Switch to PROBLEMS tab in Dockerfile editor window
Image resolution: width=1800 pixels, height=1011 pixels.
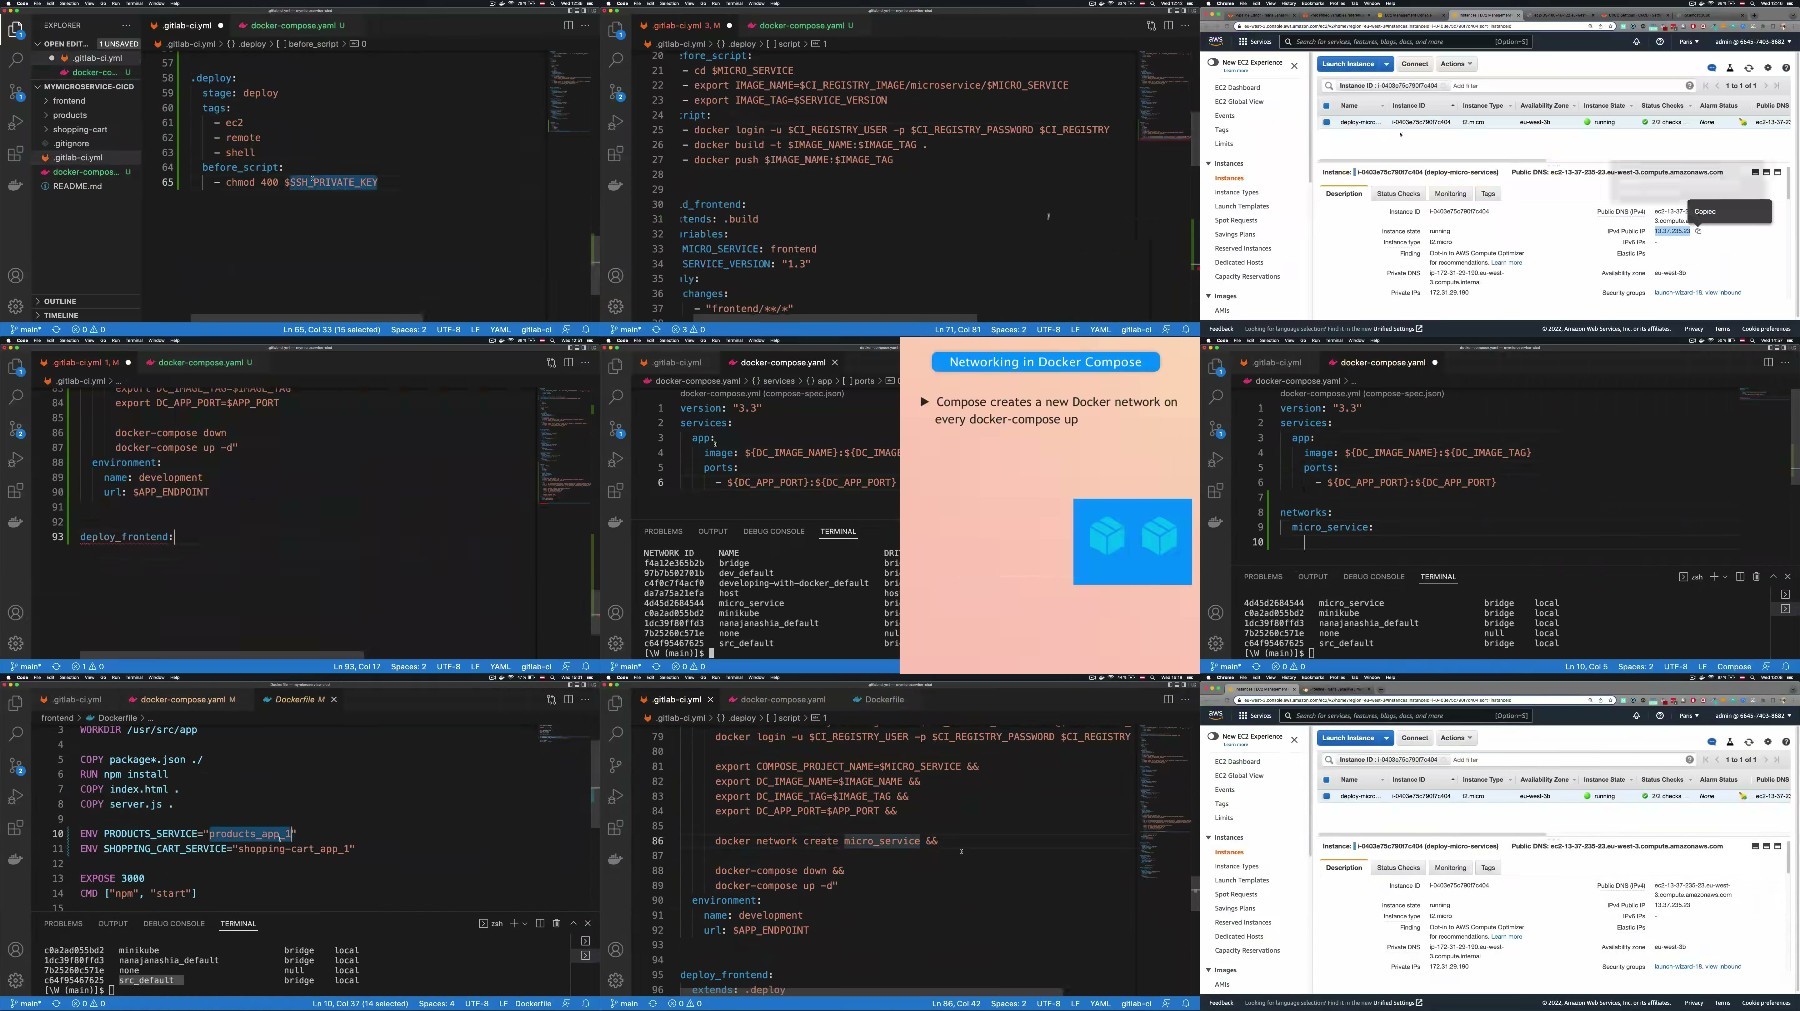click(63, 923)
